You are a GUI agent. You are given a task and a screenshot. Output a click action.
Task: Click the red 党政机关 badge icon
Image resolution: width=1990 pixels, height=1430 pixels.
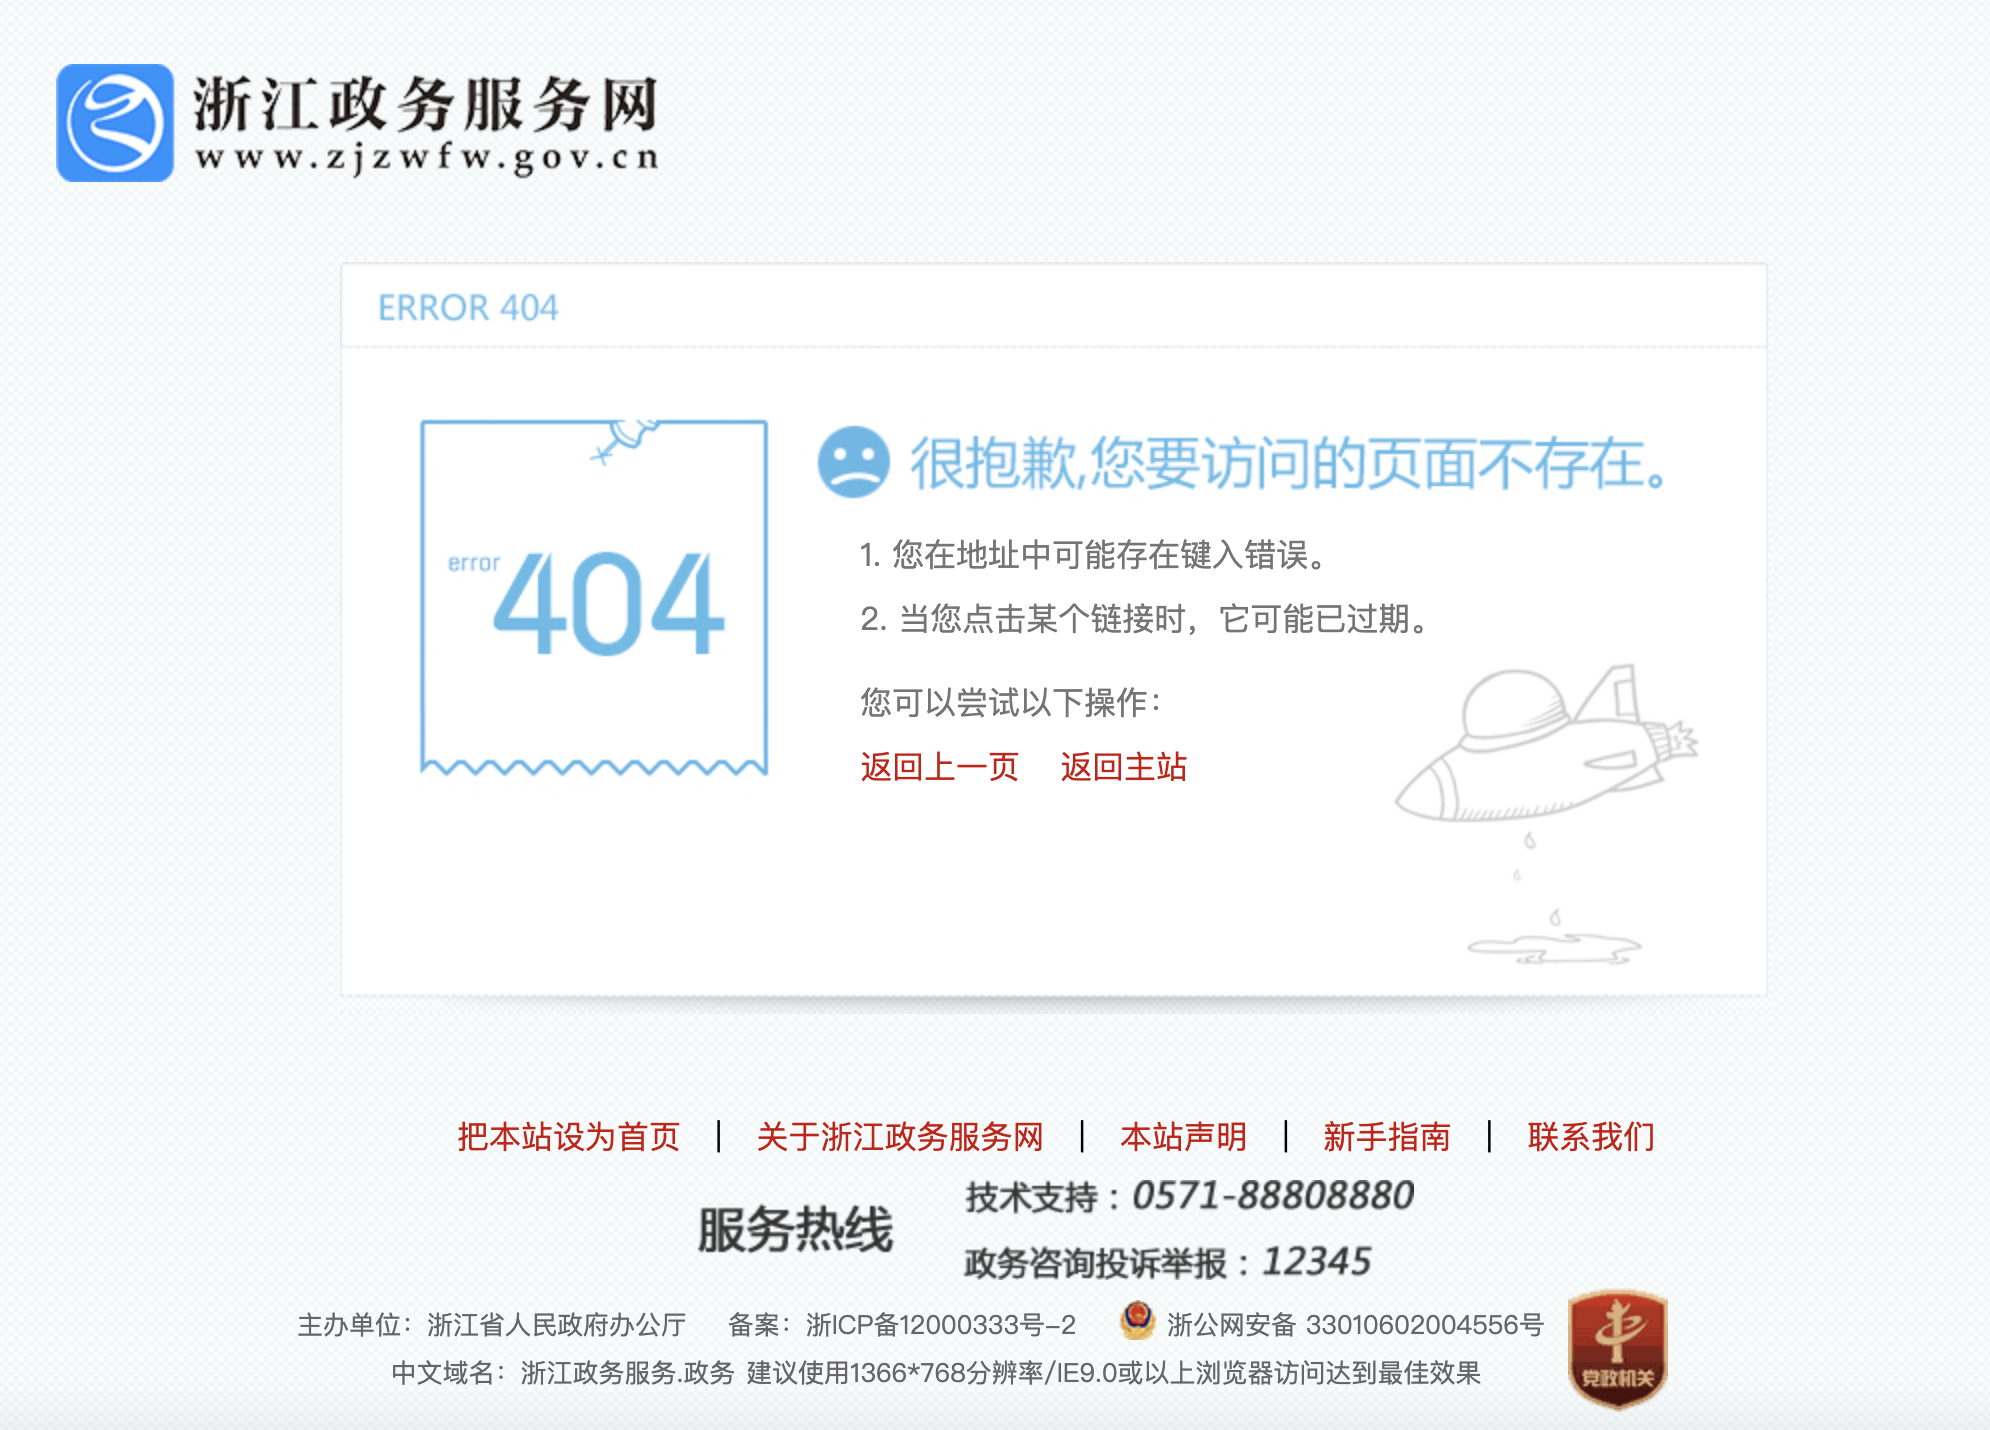tap(1617, 1348)
